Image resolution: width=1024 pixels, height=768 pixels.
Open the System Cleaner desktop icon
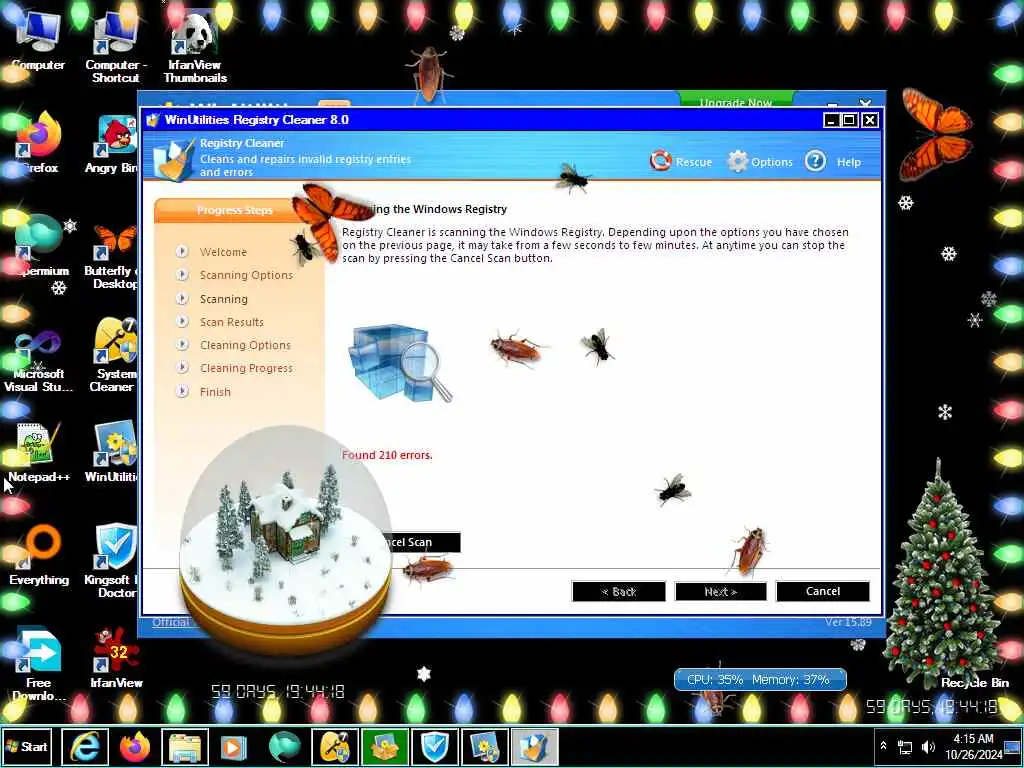115,356
